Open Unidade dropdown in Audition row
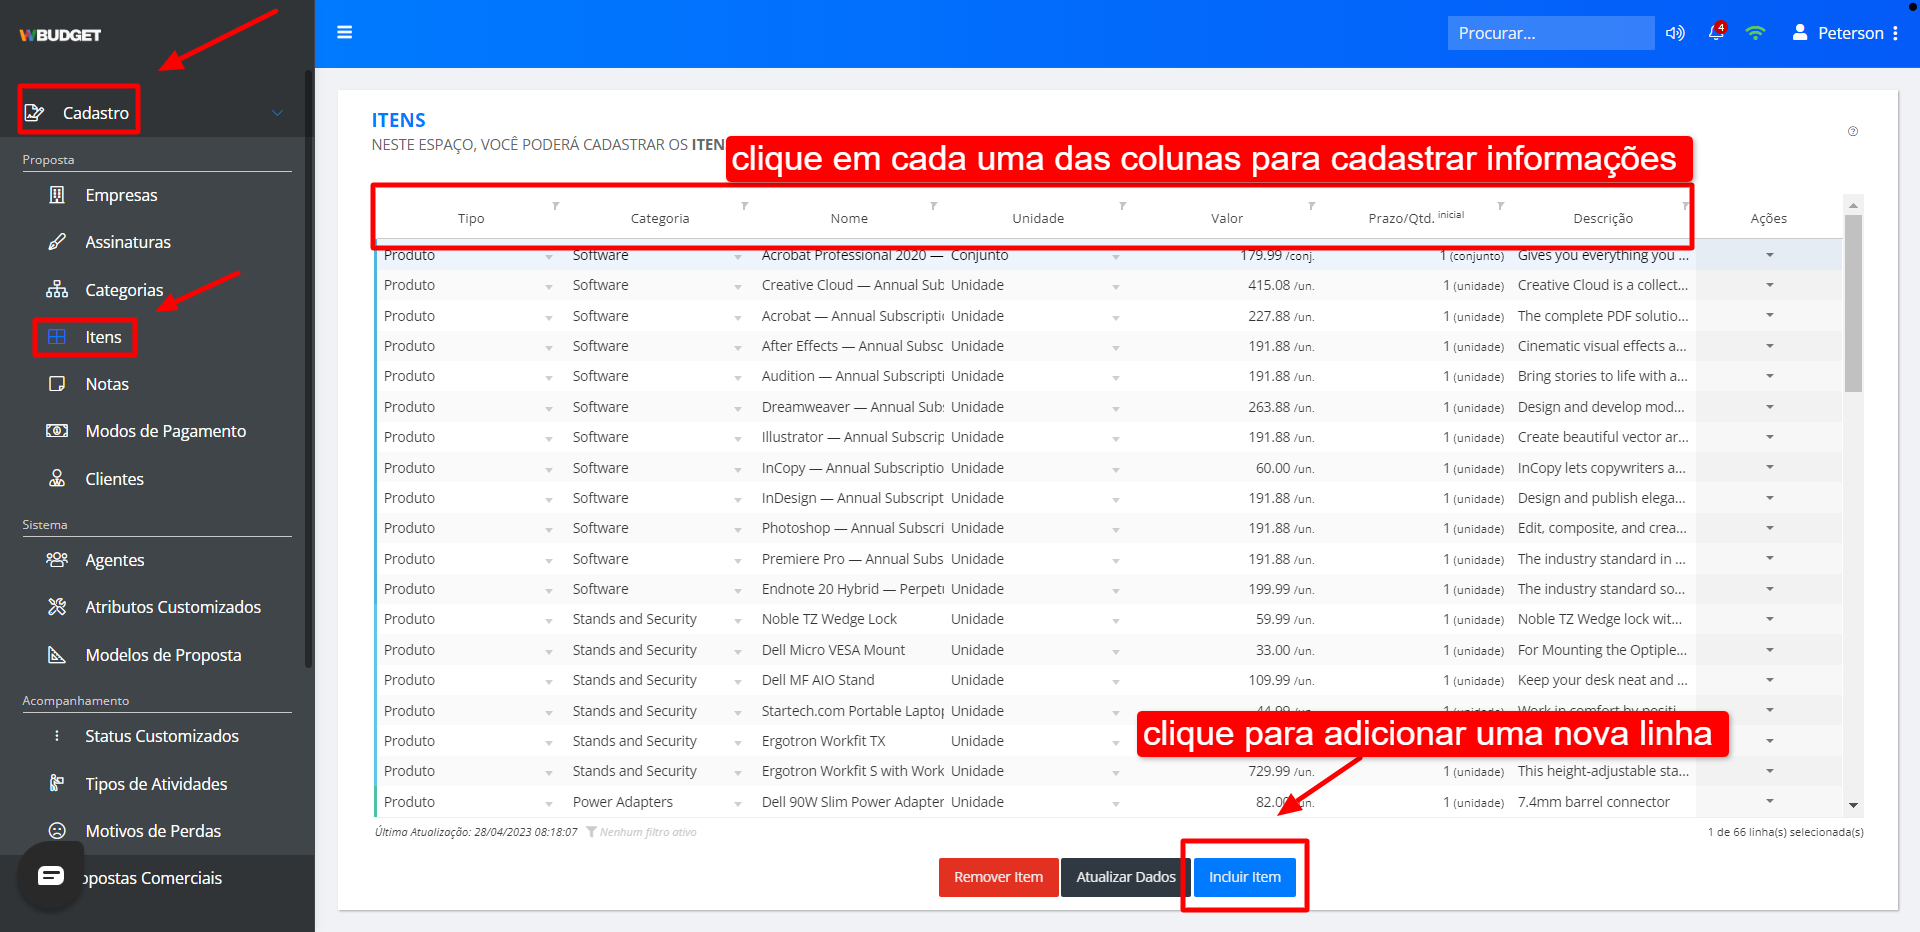This screenshot has width=1920, height=932. pyautogui.click(x=1116, y=378)
